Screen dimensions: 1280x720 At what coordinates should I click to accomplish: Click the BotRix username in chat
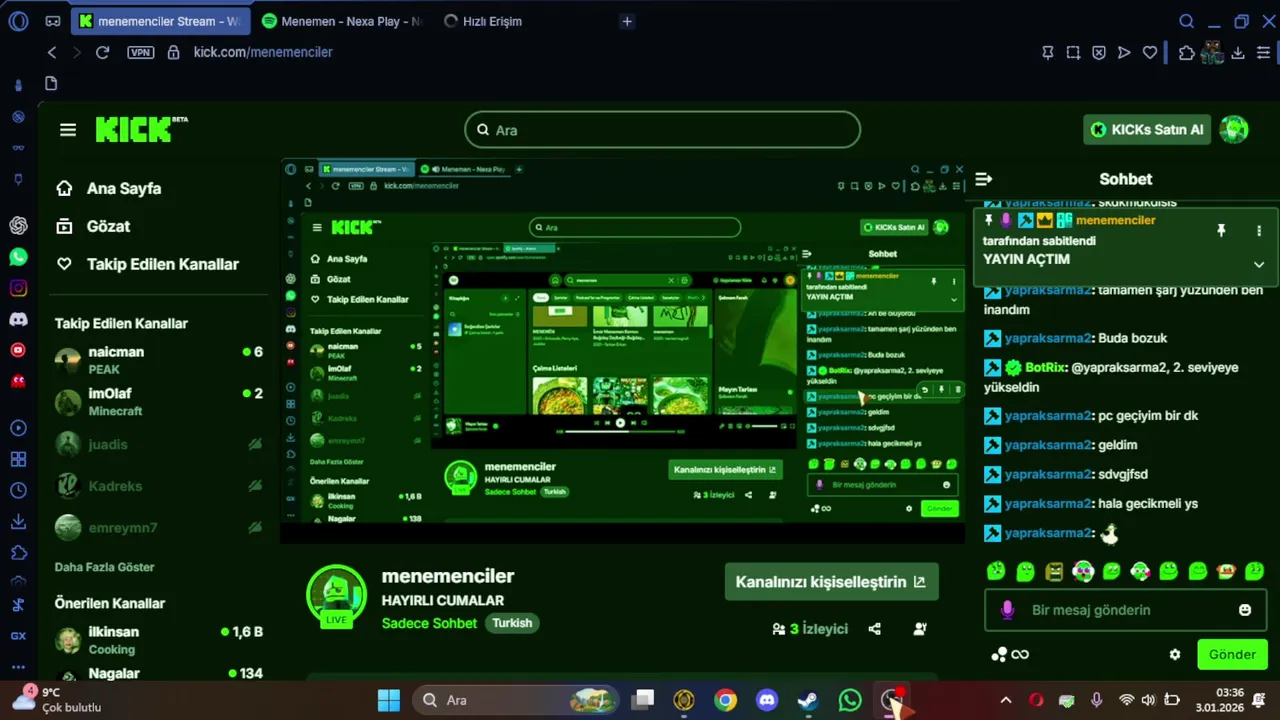(1045, 367)
